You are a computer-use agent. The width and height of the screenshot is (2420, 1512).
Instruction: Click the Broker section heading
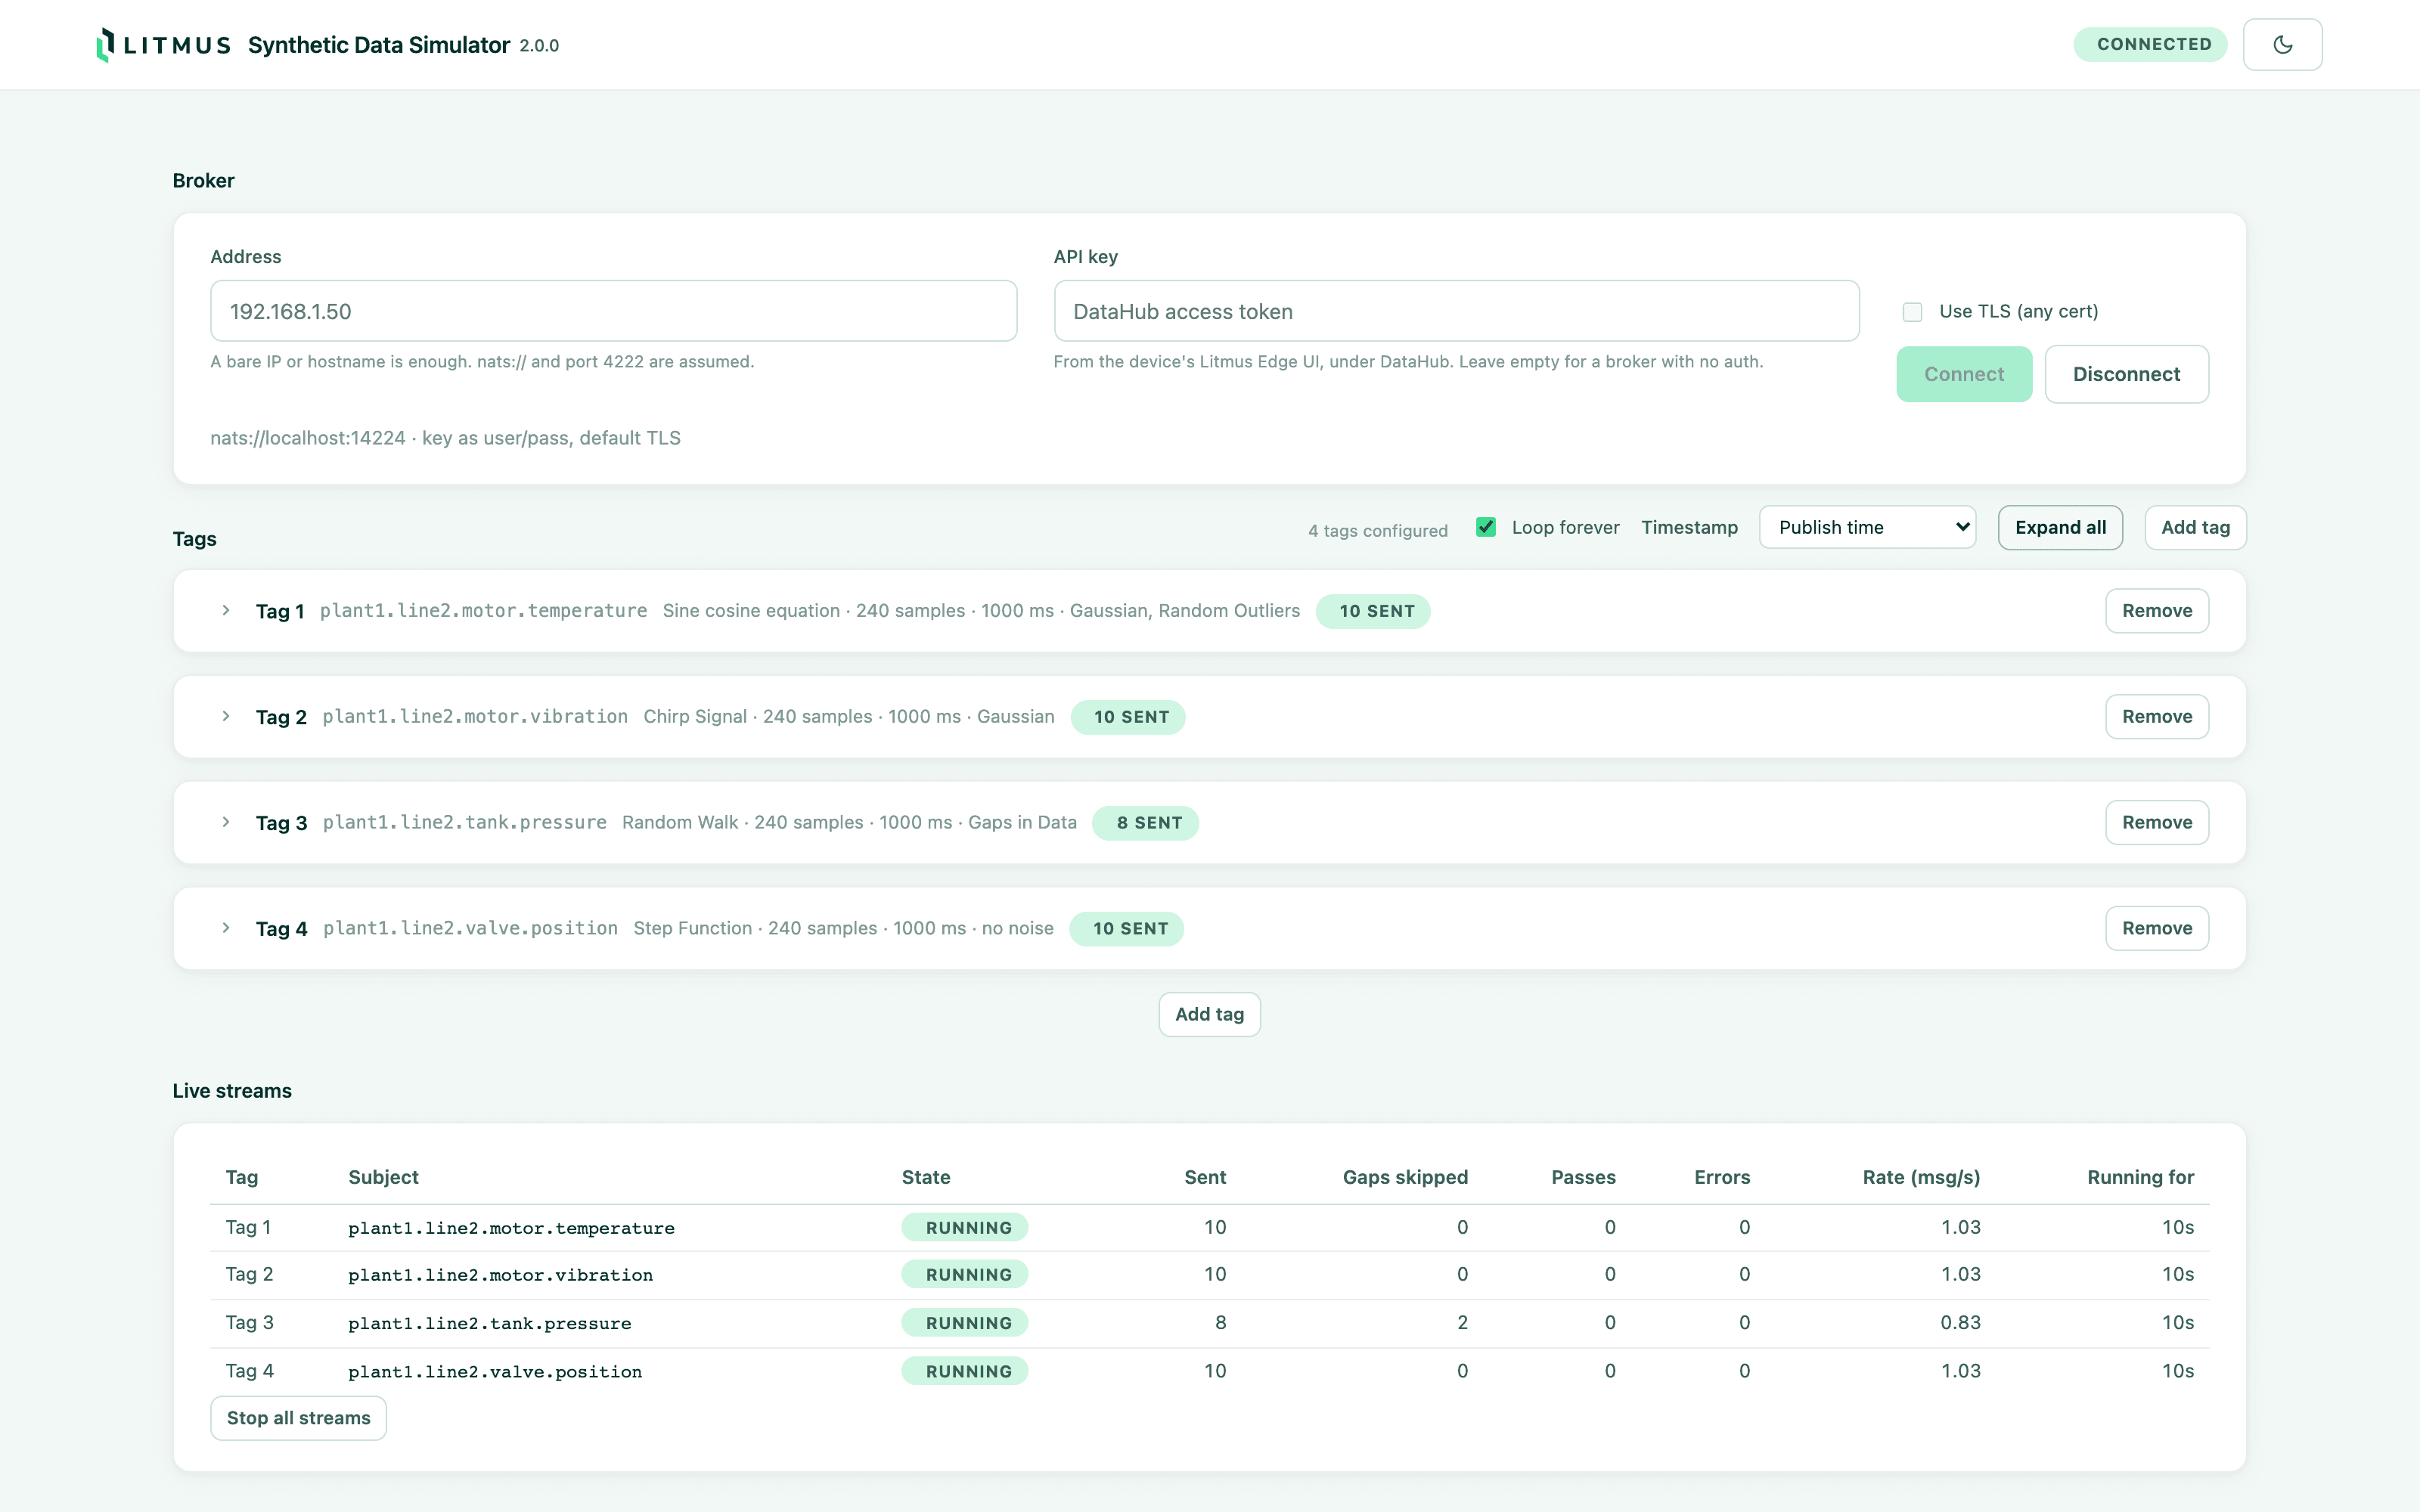(203, 180)
